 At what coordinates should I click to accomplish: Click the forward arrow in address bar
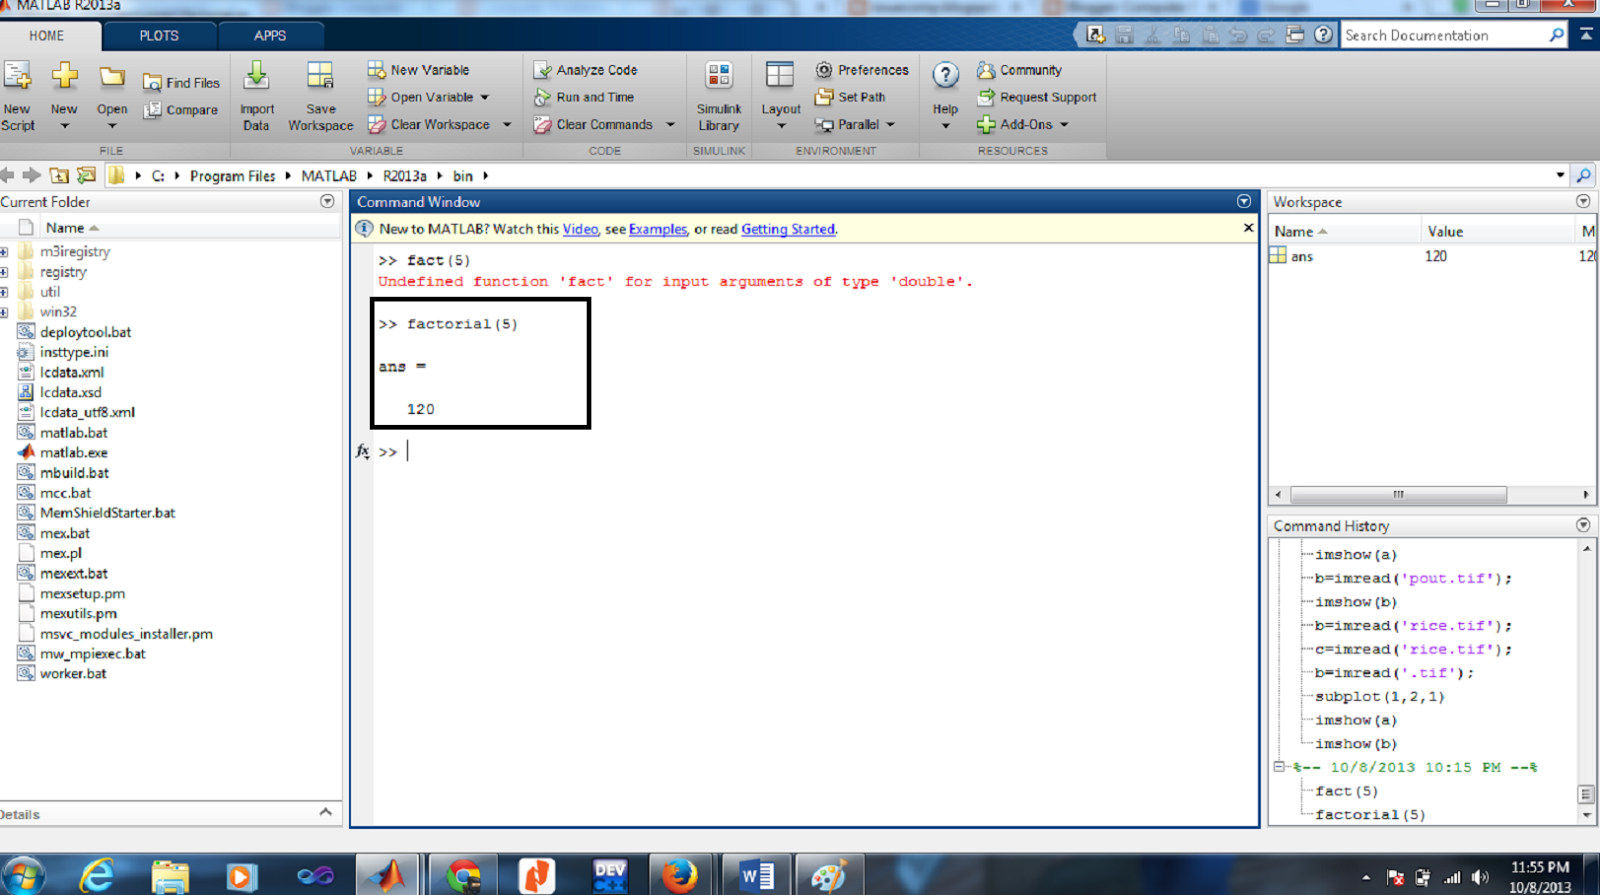(31, 175)
